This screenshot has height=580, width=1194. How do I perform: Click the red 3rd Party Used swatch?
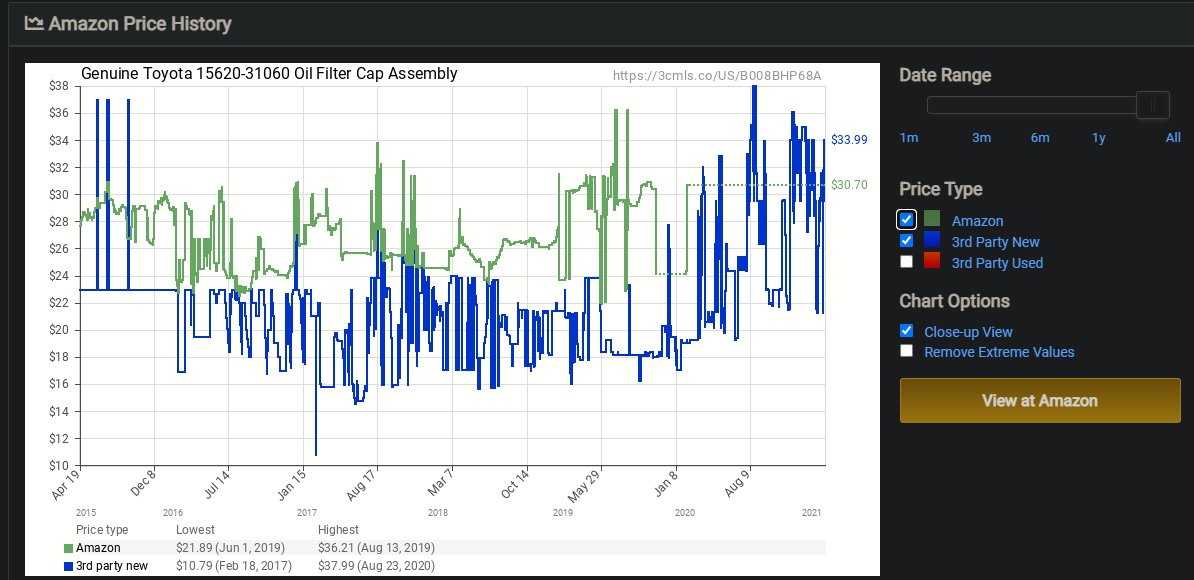pyautogui.click(x=932, y=261)
